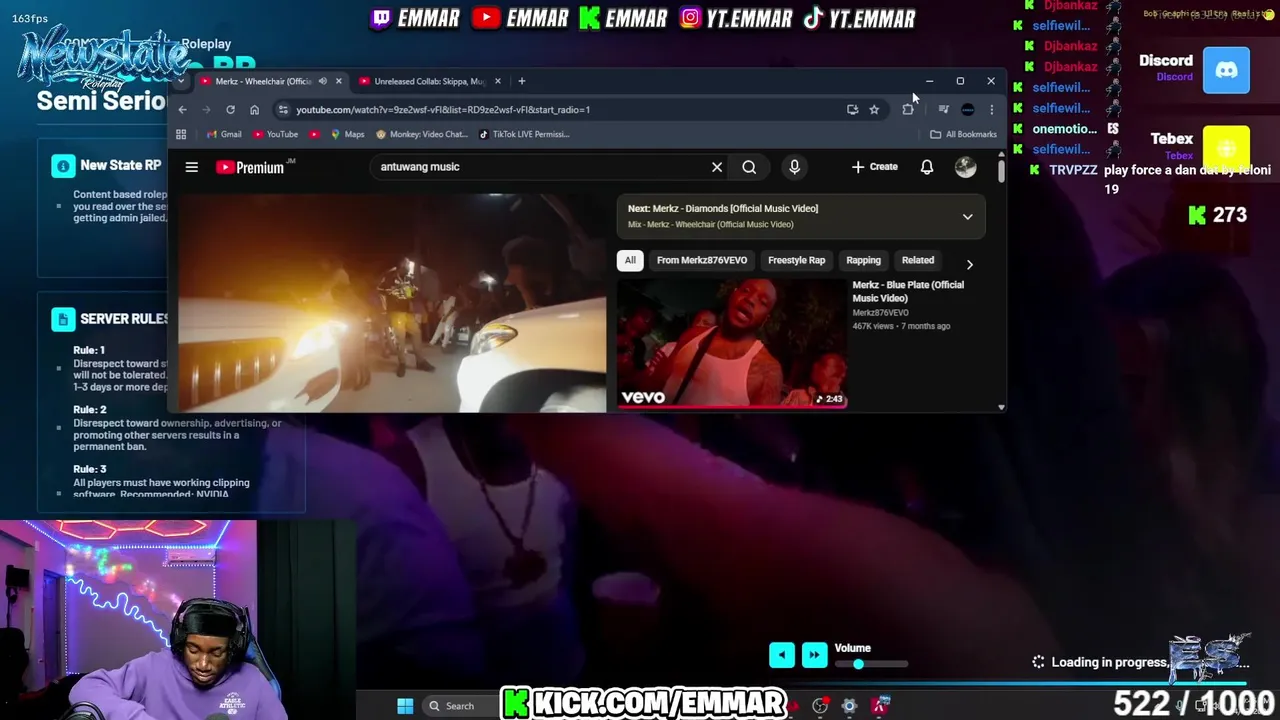The image size is (1280, 720).
Task: Clear the YouTube search query
Action: pos(717,167)
